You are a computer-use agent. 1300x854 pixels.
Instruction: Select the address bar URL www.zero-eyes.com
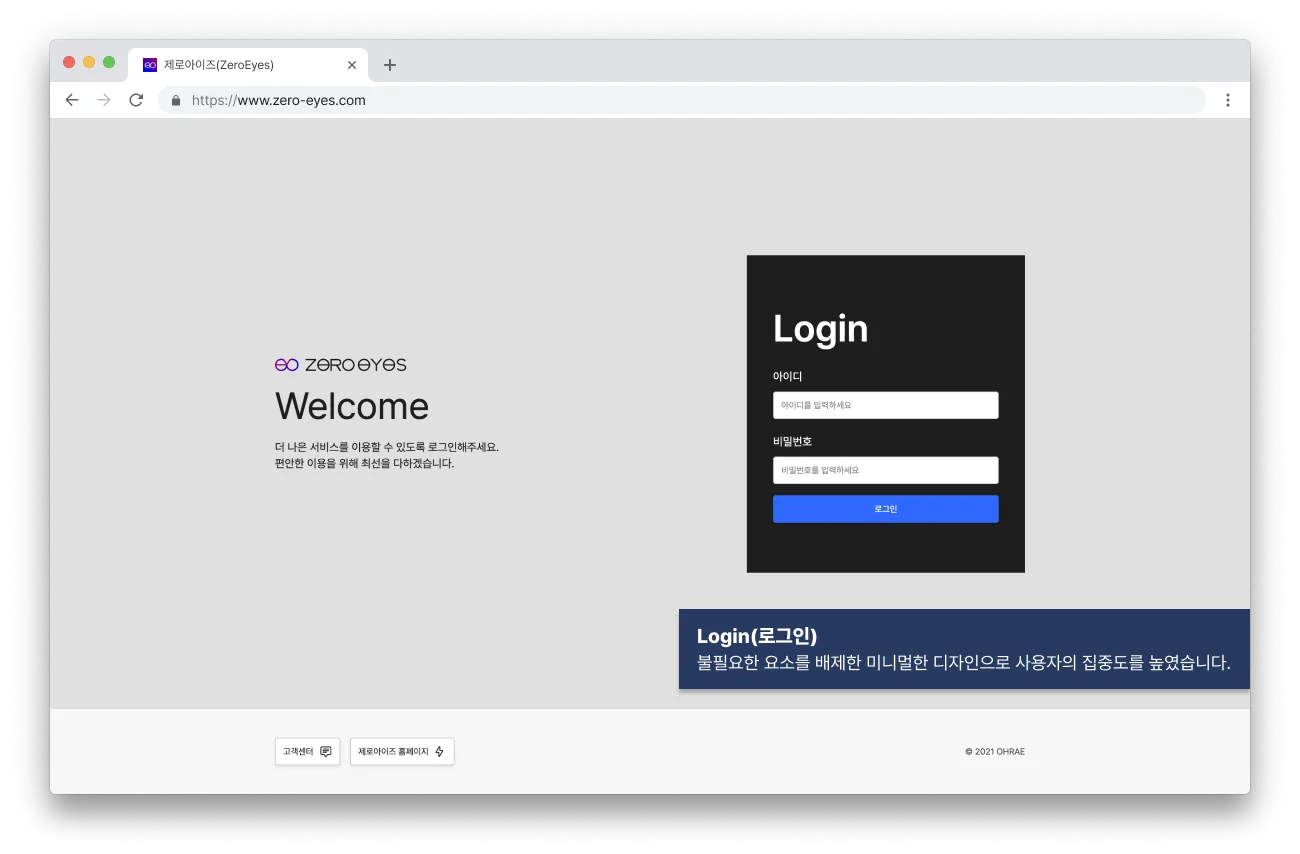(278, 100)
